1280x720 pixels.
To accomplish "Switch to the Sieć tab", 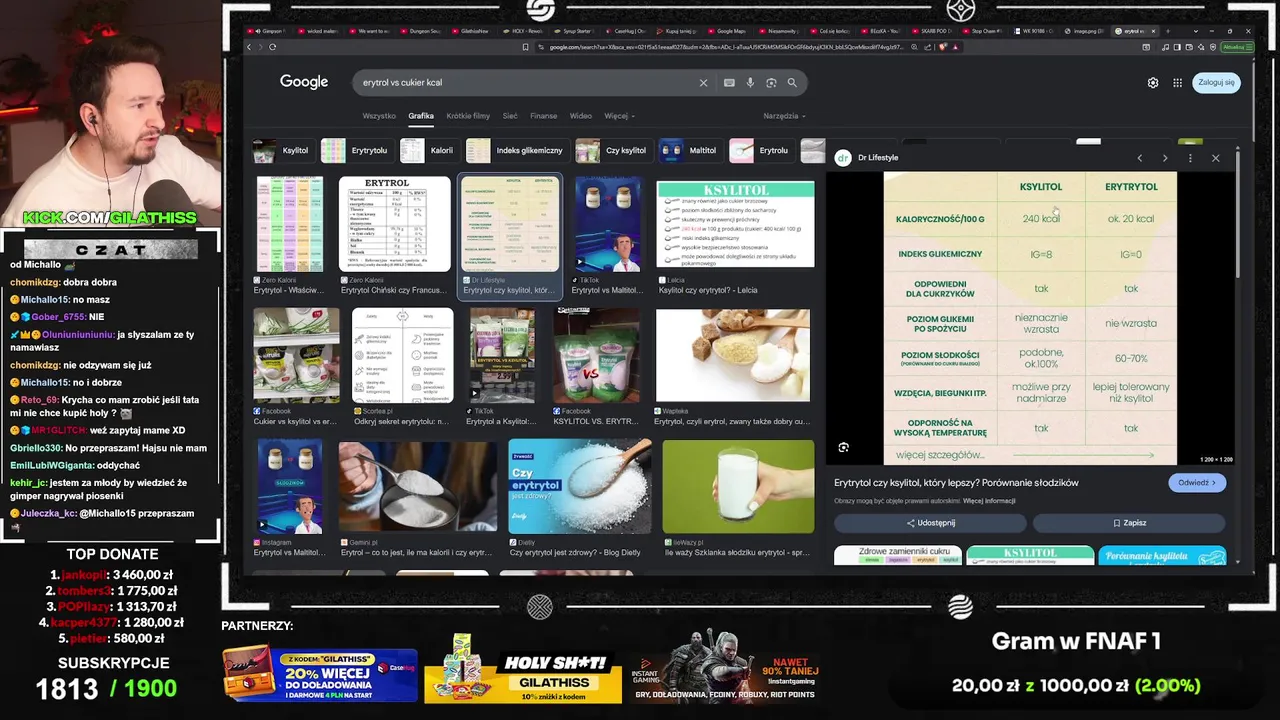I will (510, 116).
